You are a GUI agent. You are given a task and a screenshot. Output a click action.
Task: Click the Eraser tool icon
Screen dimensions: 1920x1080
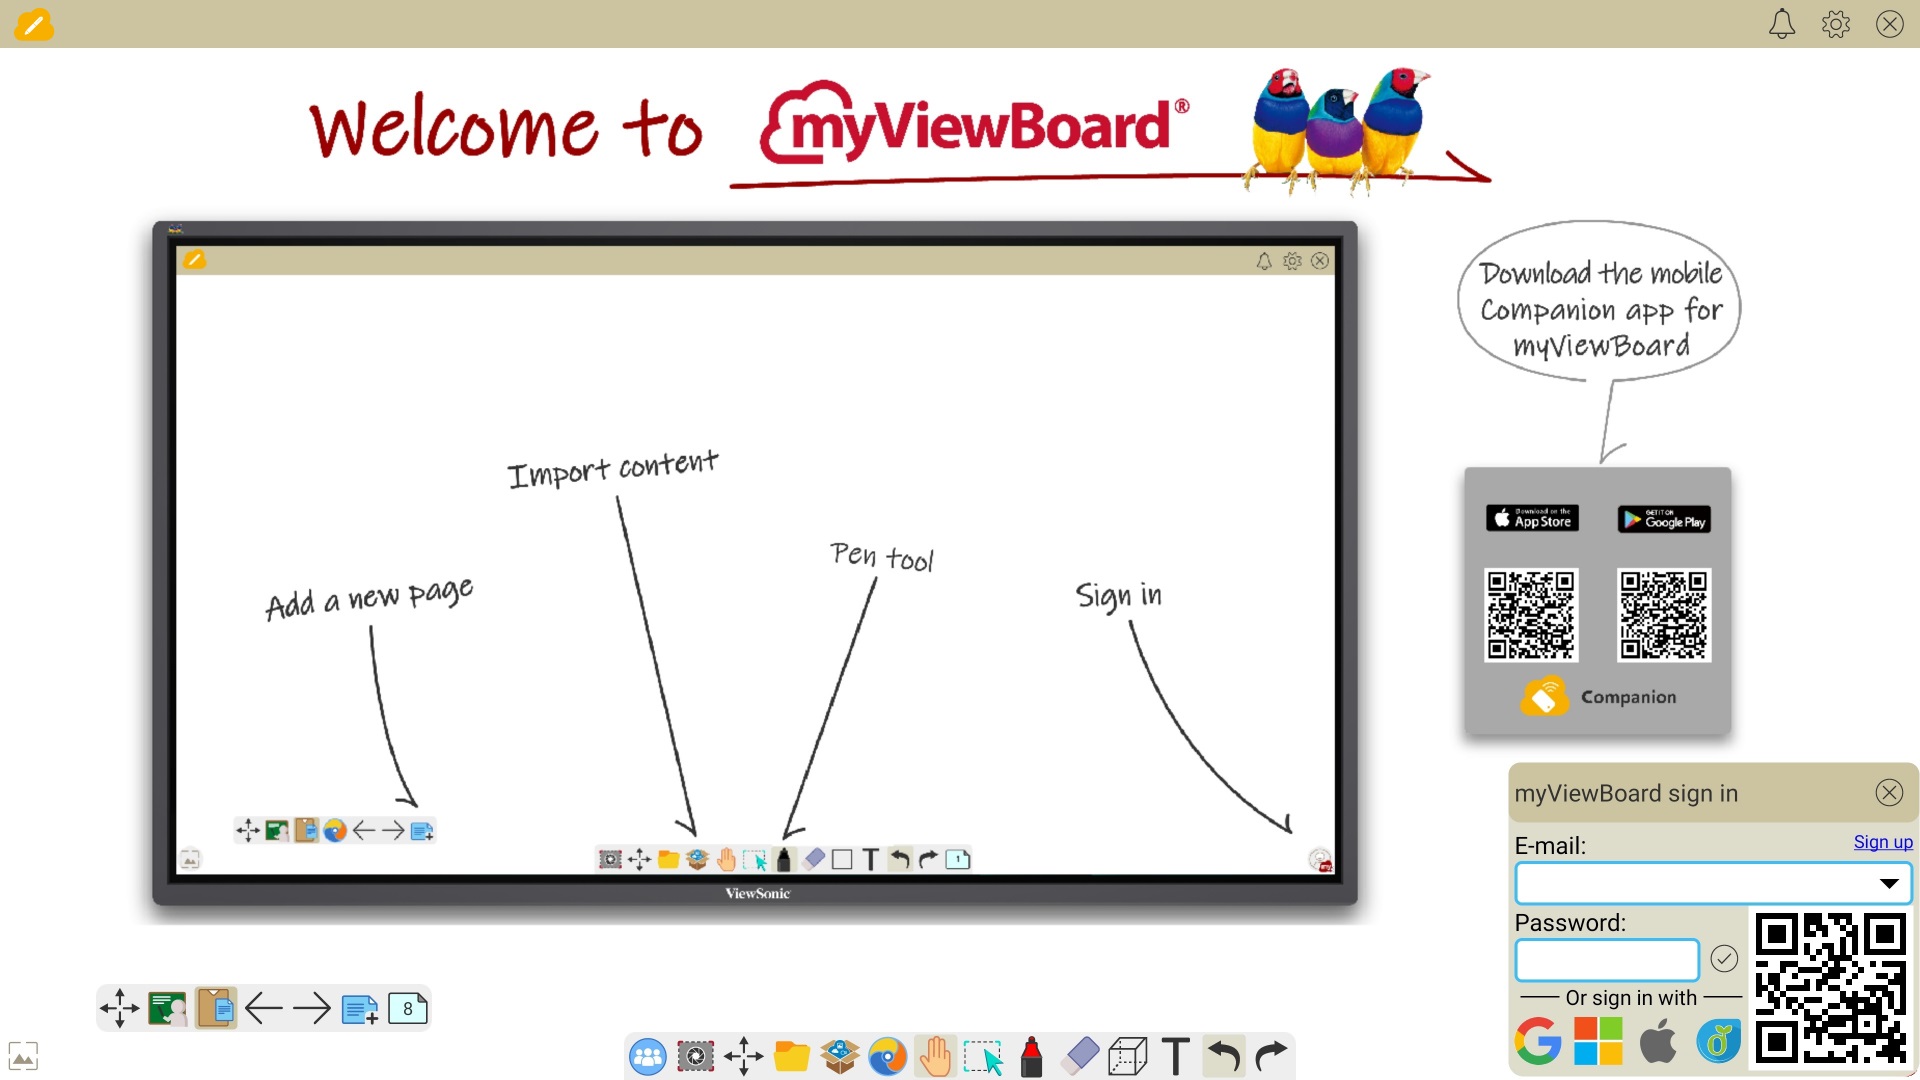point(1079,1055)
